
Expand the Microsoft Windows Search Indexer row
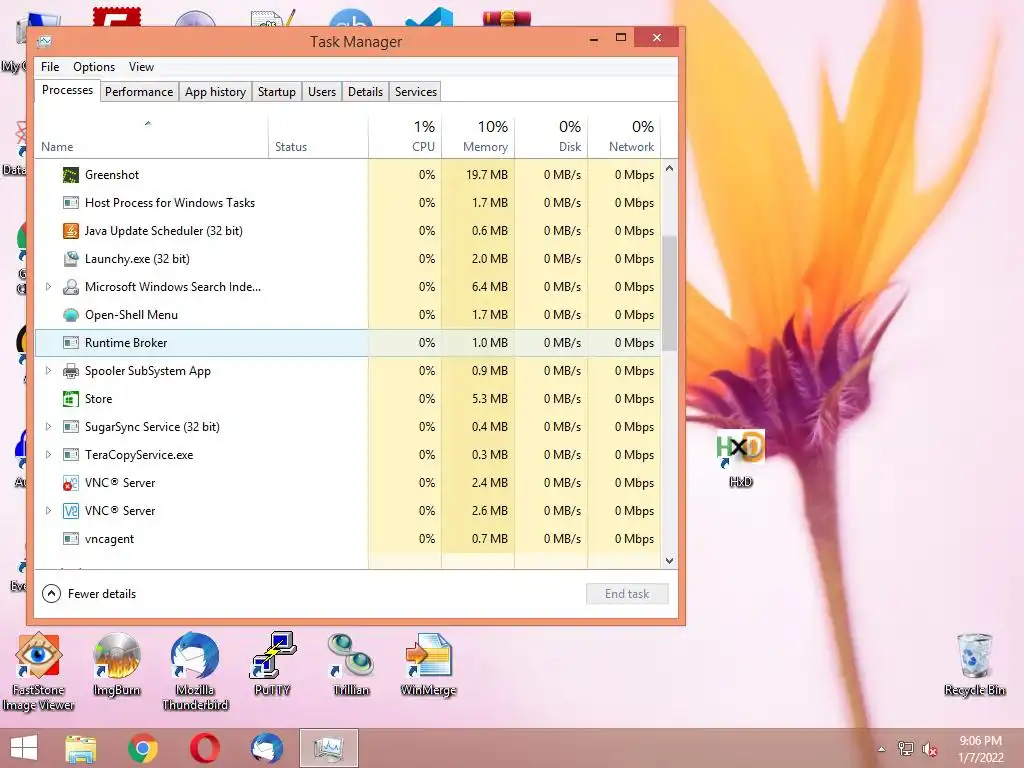[48, 287]
